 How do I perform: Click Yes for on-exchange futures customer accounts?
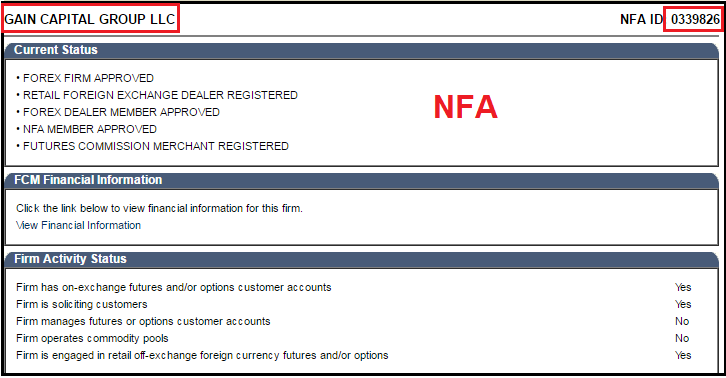pyautogui.click(x=683, y=287)
